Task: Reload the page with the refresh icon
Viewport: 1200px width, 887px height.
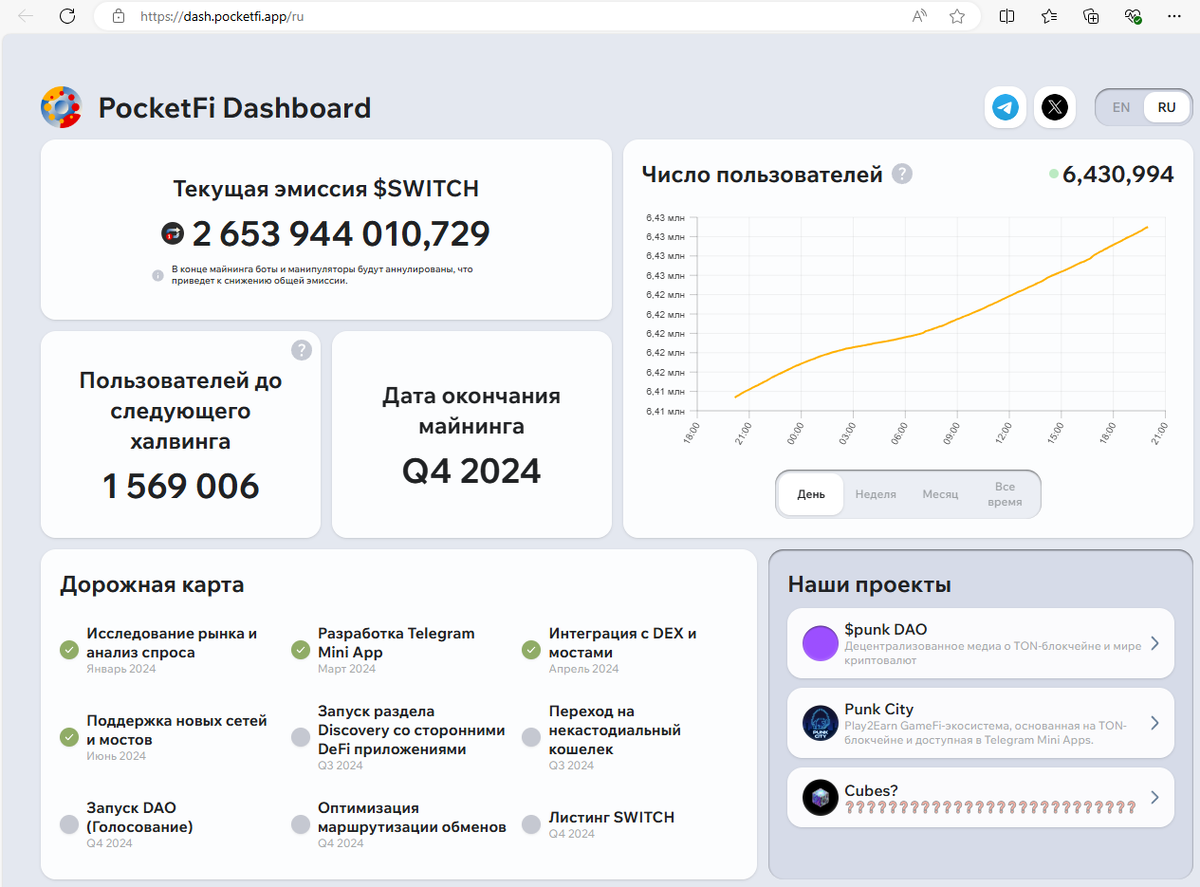Action: tap(67, 16)
